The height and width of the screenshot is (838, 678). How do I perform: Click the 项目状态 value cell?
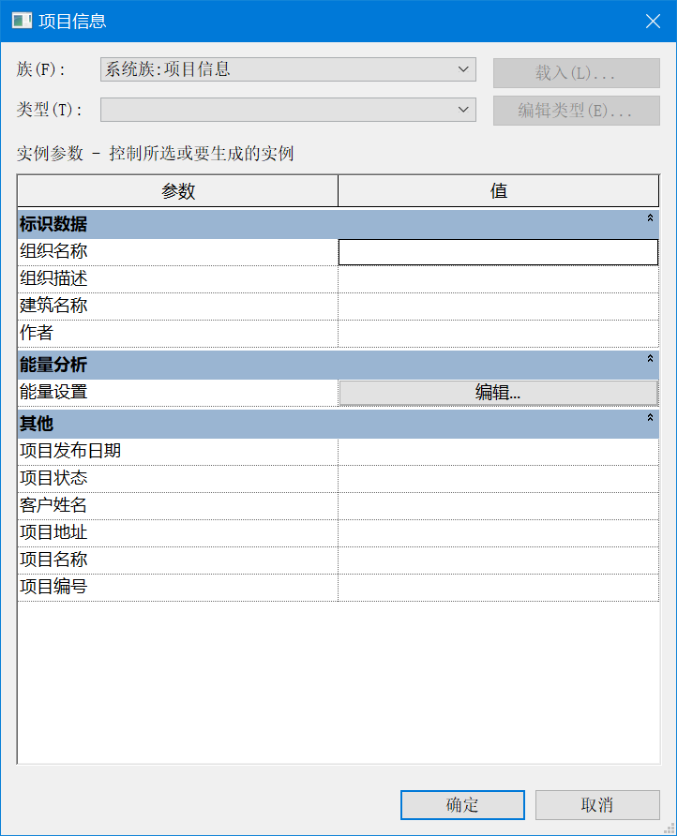point(498,479)
